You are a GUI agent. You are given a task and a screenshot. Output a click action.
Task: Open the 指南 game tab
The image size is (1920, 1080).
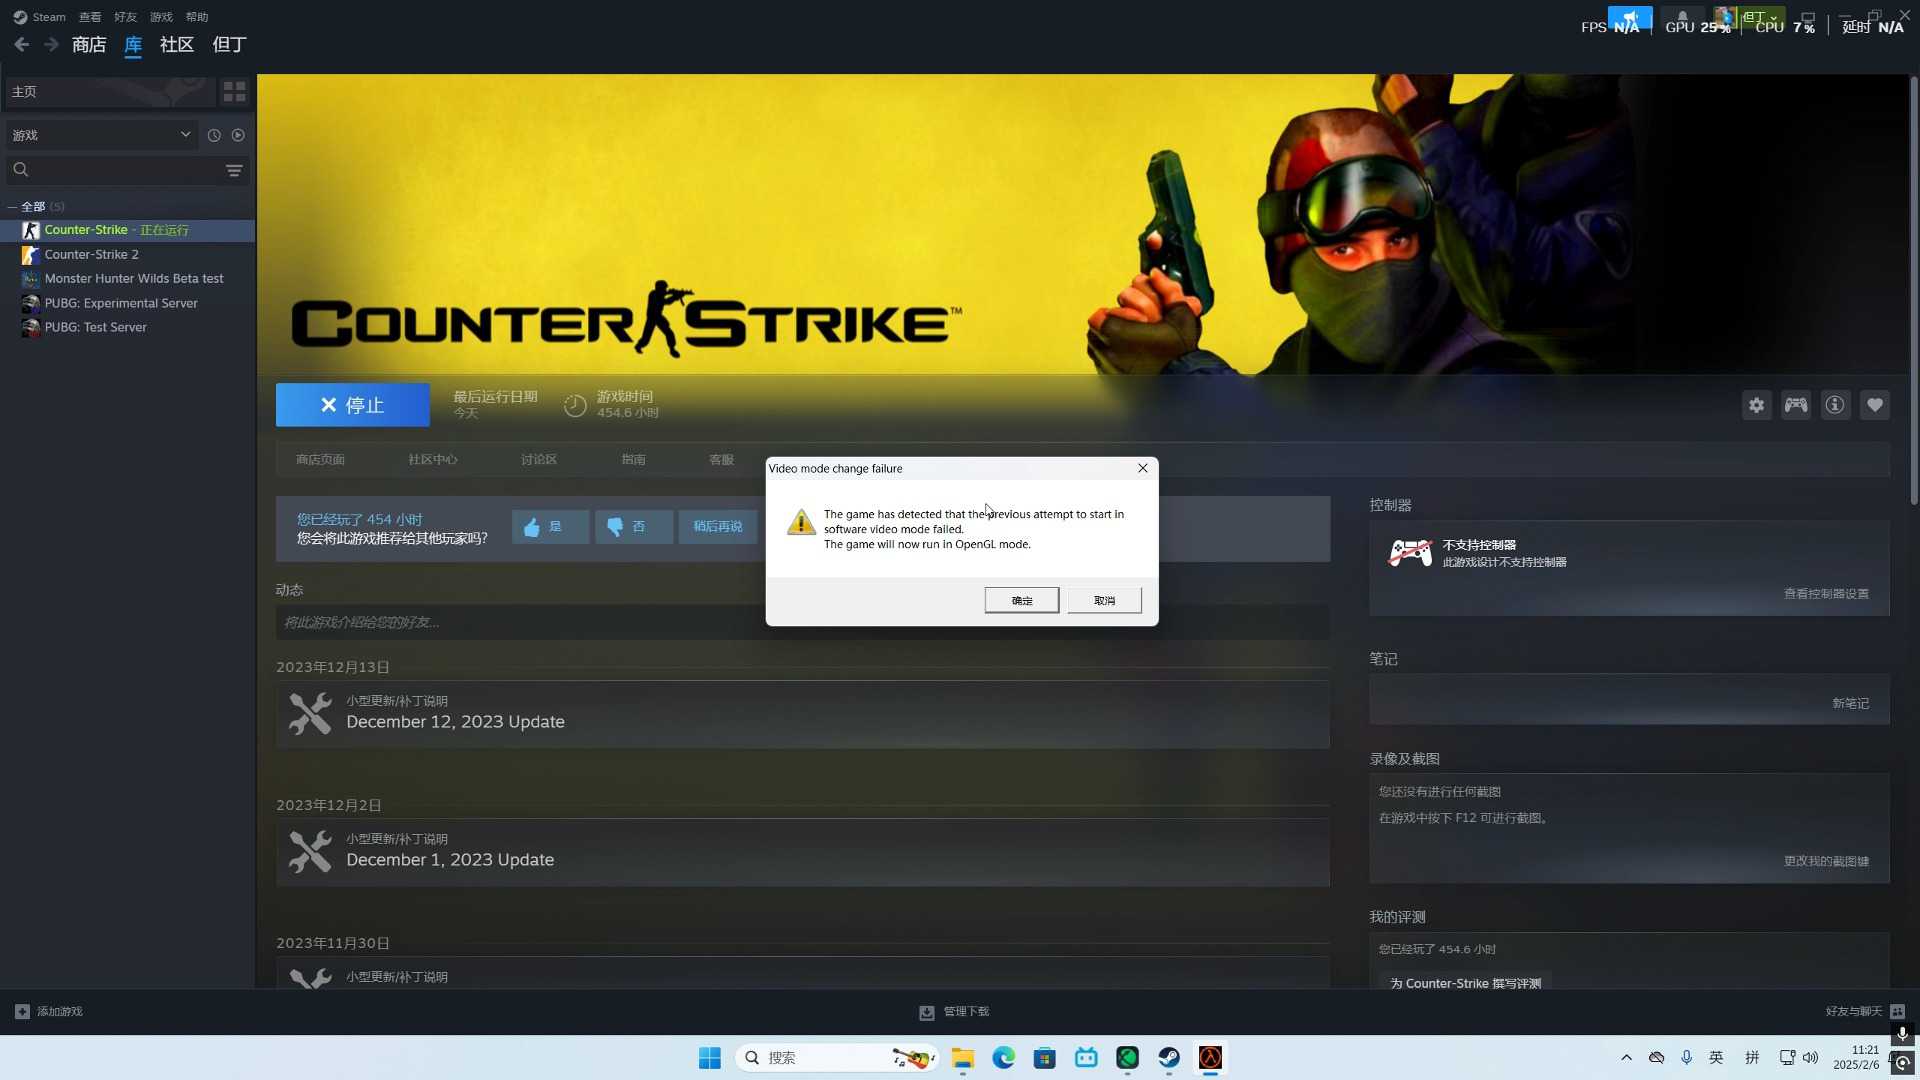pyautogui.click(x=634, y=460)
